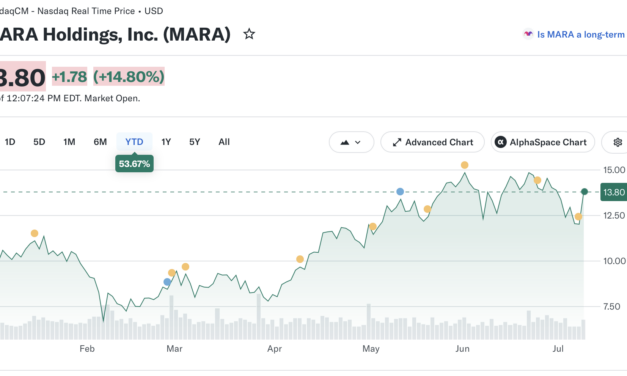
Task: Open chart settings gear icon
Action: (617, 142)
